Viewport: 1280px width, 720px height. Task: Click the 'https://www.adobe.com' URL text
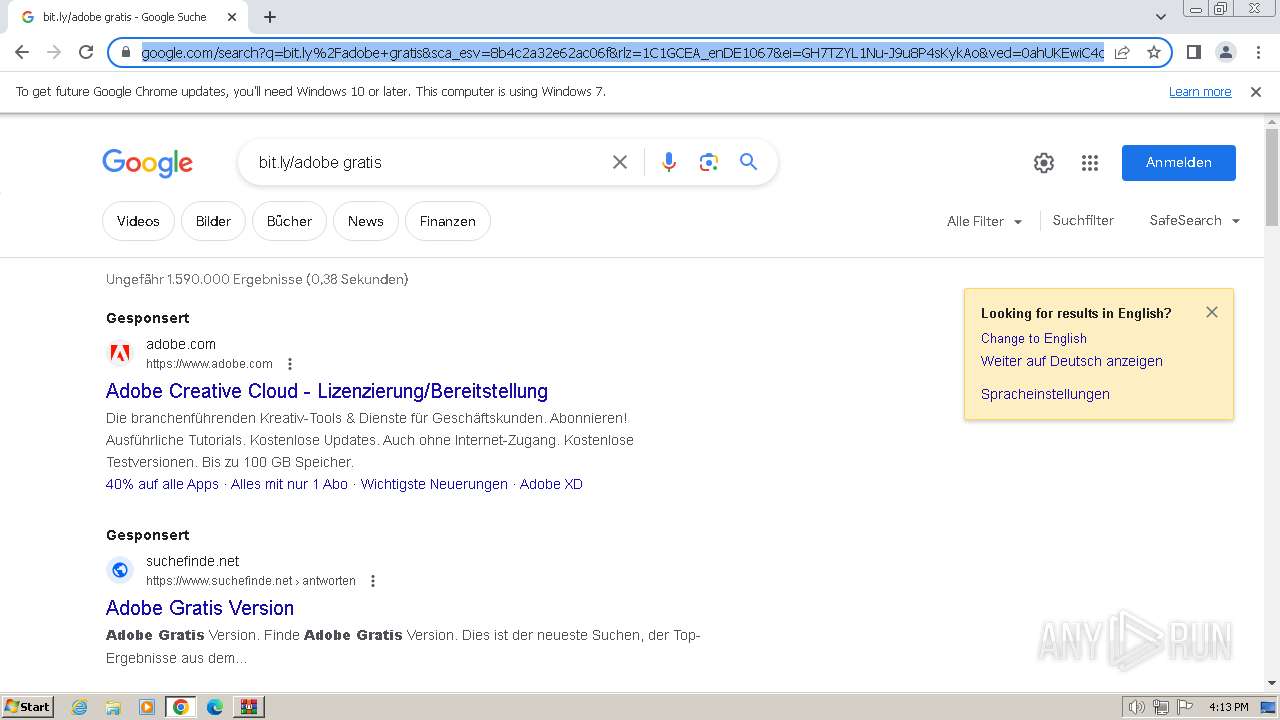209,364
